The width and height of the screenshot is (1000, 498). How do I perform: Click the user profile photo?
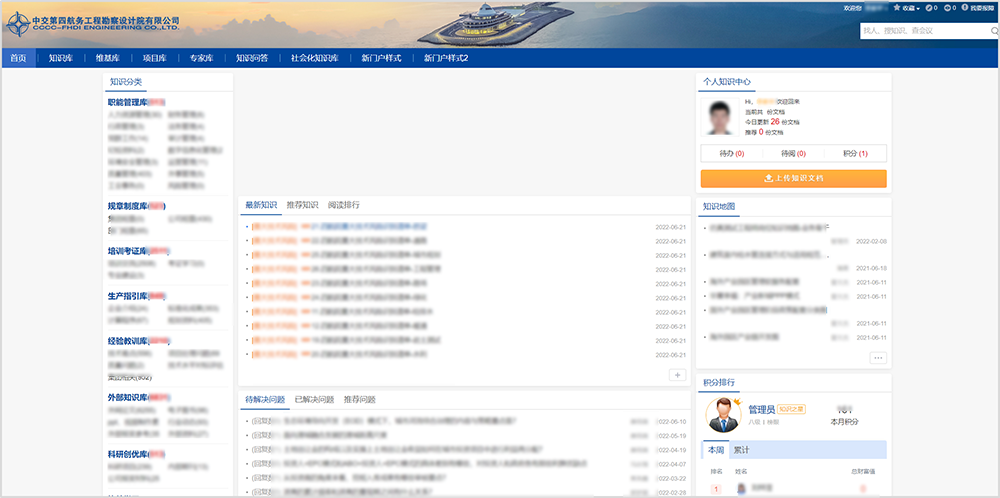719,117
